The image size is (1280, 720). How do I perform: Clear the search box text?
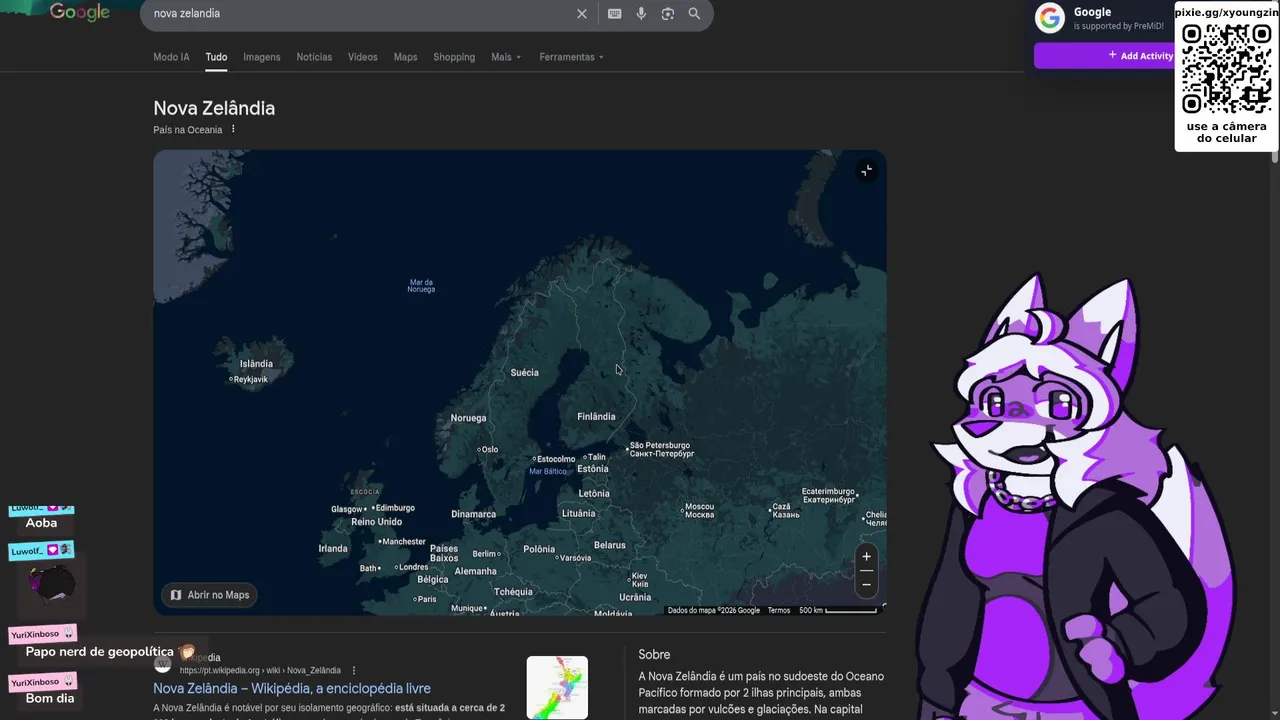click(581, 14)
